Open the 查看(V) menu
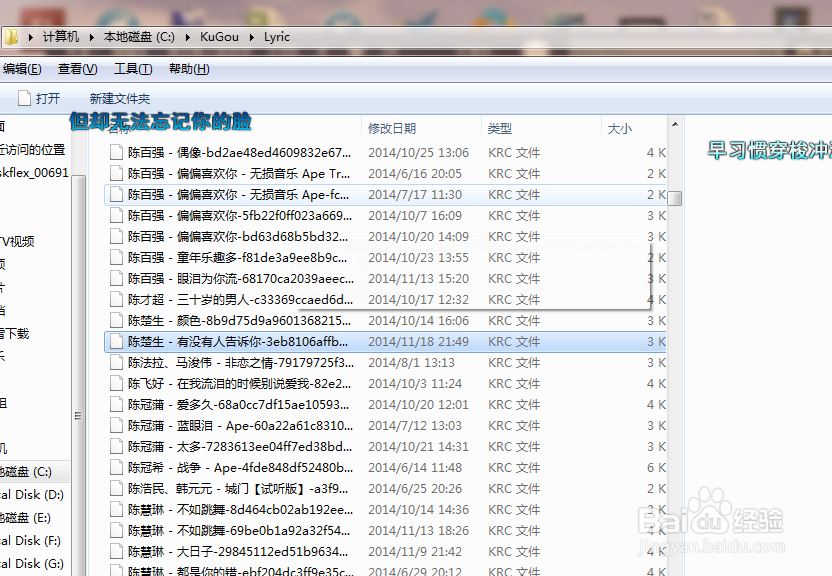 (x=77, y=69)
